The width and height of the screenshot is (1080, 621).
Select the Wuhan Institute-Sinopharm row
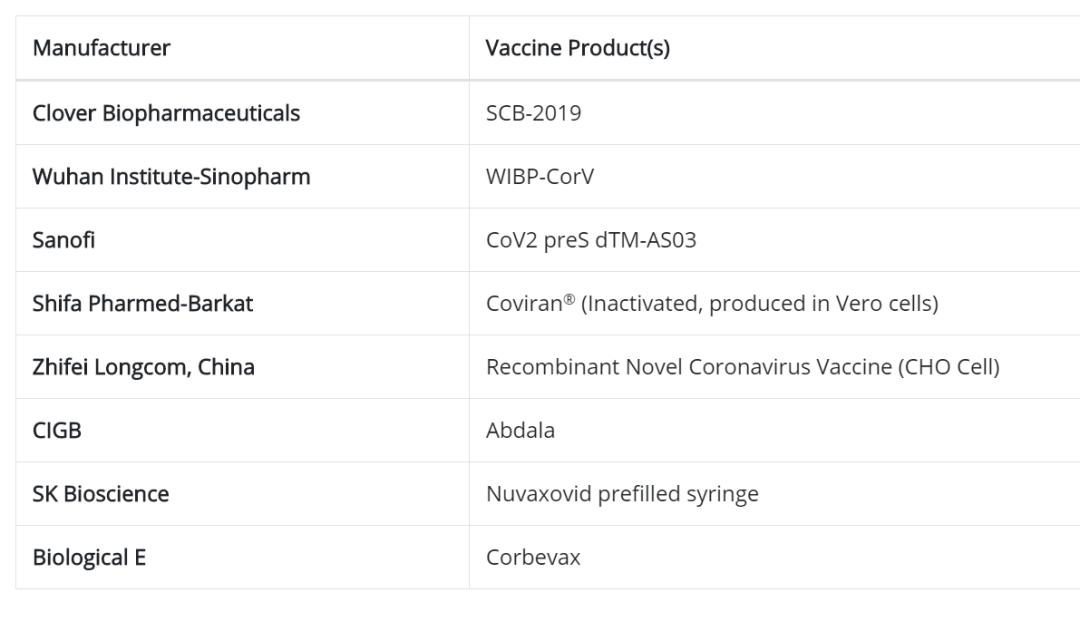coord(171,177)
